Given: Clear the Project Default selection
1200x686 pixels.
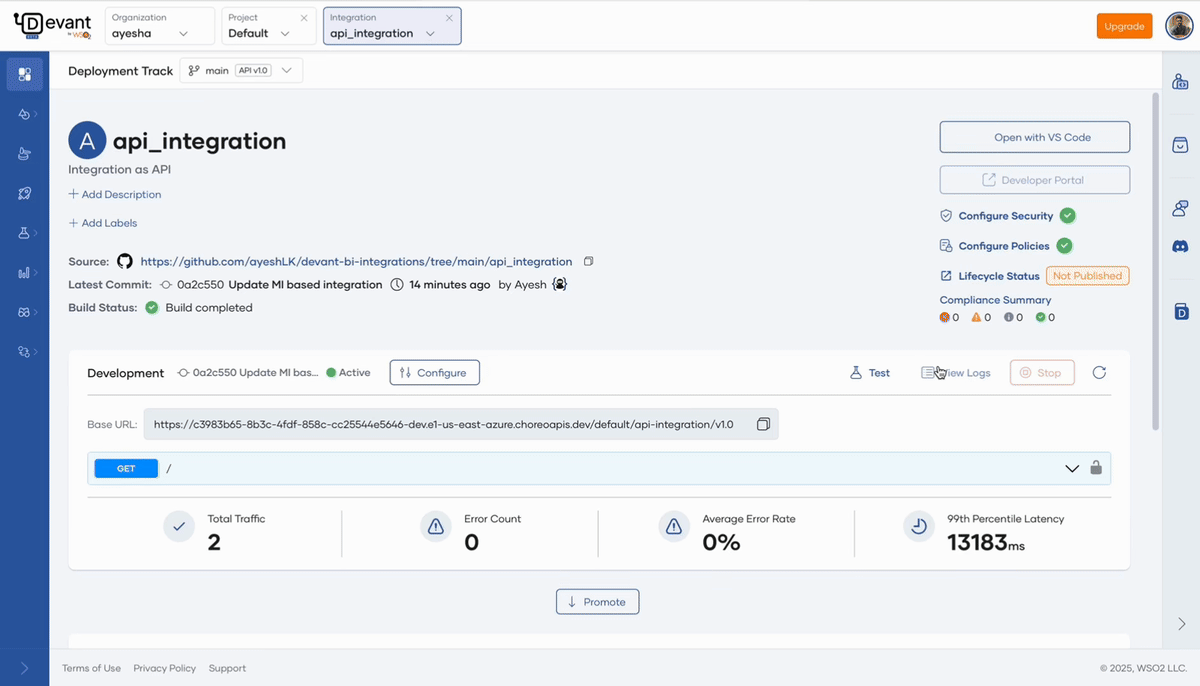Looking at the screenshot, I should [304, 18].
